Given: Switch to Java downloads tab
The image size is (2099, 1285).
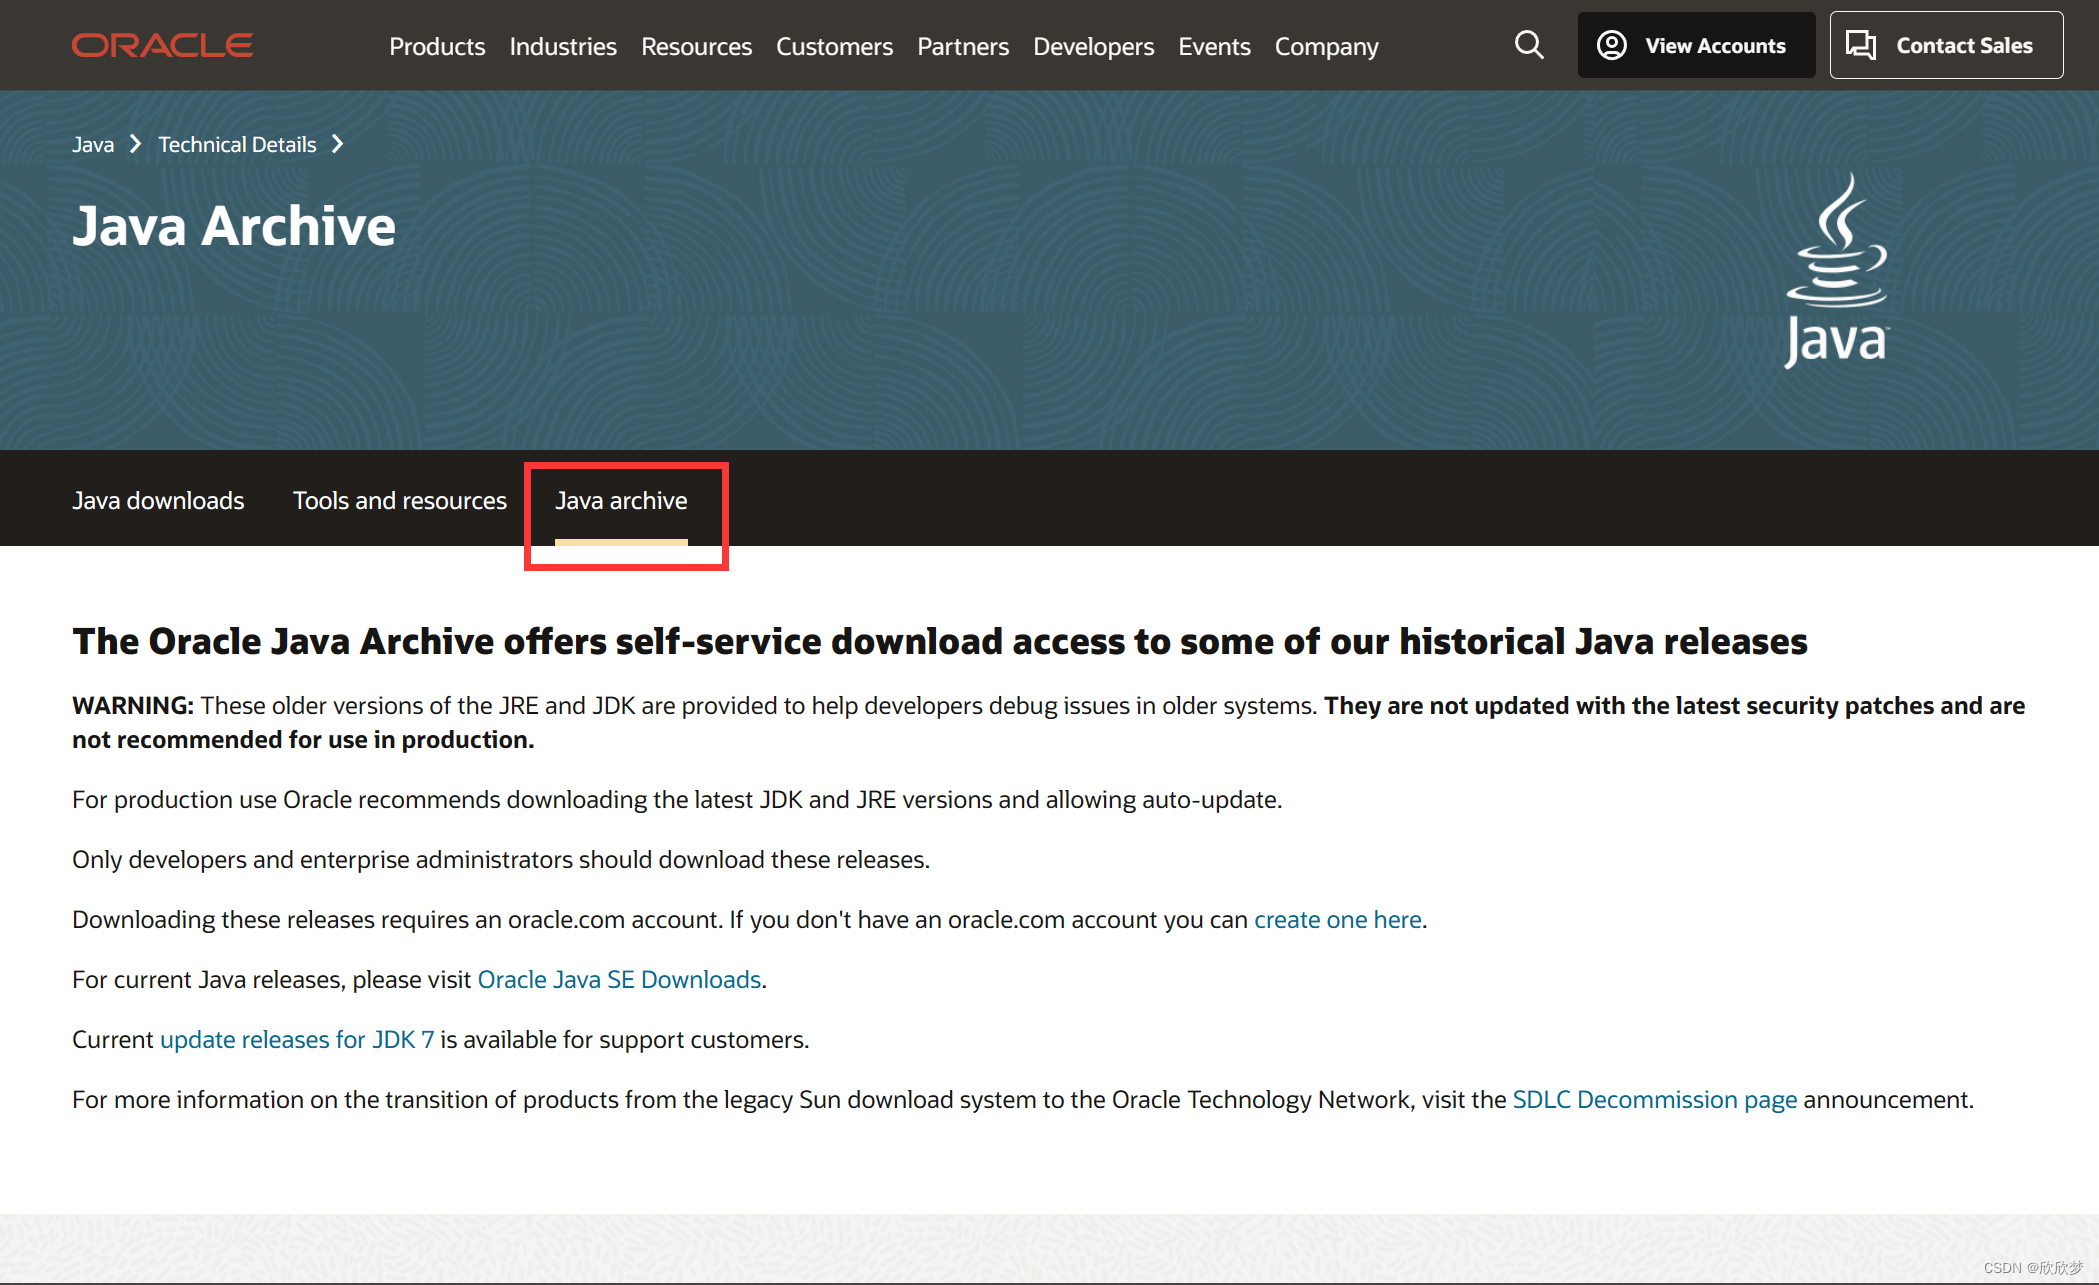Looking at the screenshot, I should point(158,500).
